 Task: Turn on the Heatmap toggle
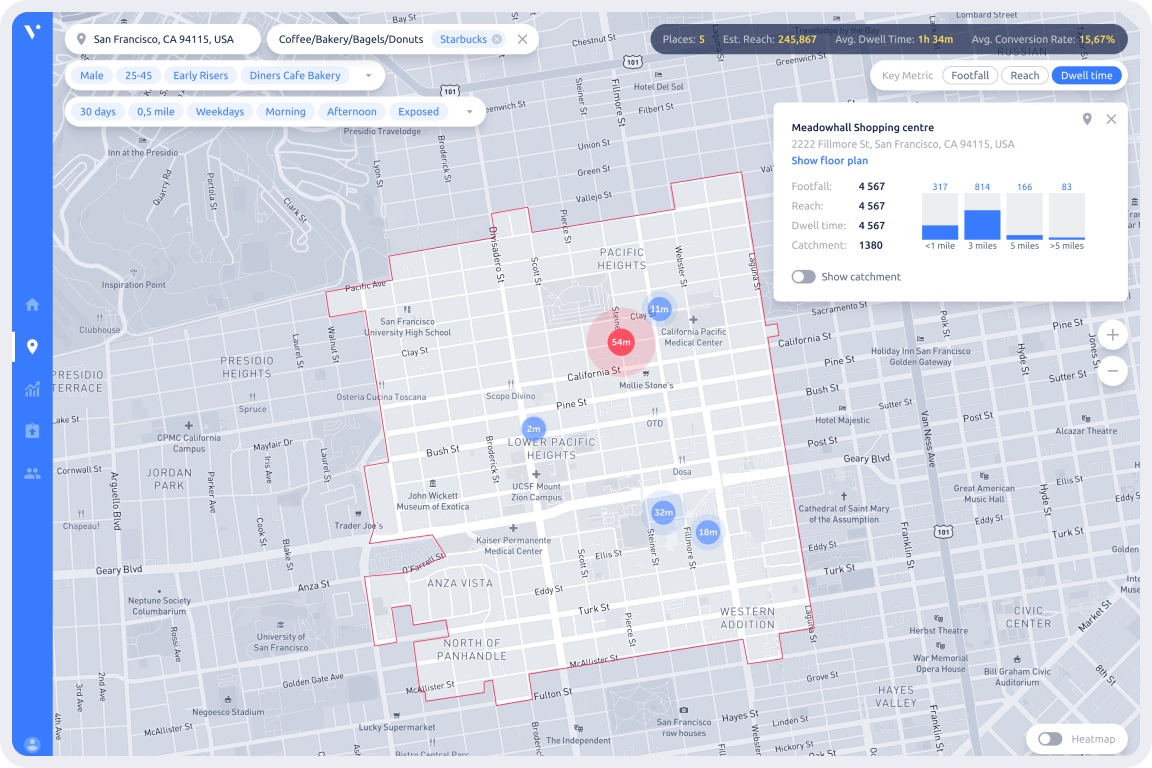1049,739
